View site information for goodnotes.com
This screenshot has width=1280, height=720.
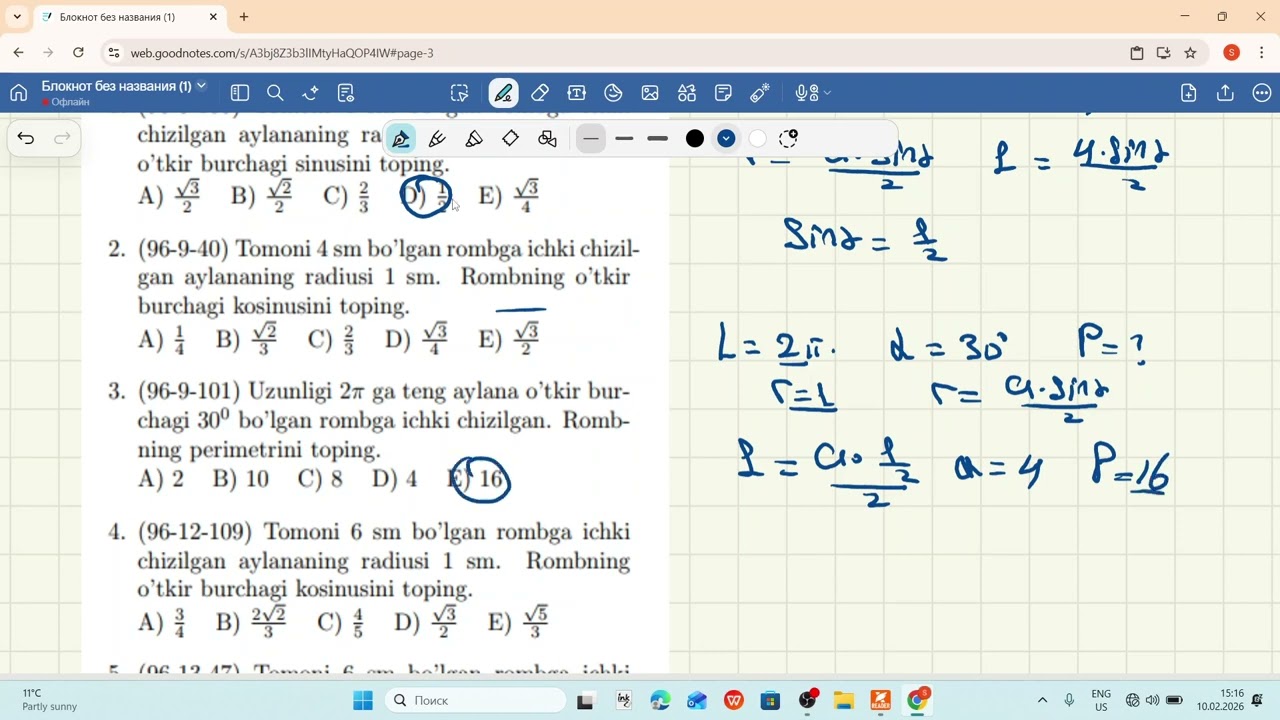coord(113,53)
